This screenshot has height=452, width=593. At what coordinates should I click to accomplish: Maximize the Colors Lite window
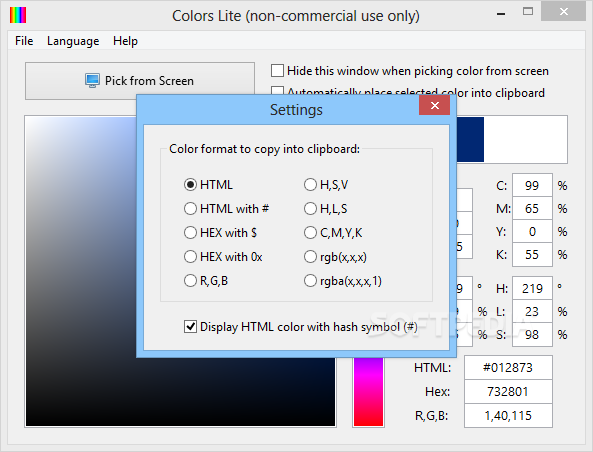pos(528,12)
